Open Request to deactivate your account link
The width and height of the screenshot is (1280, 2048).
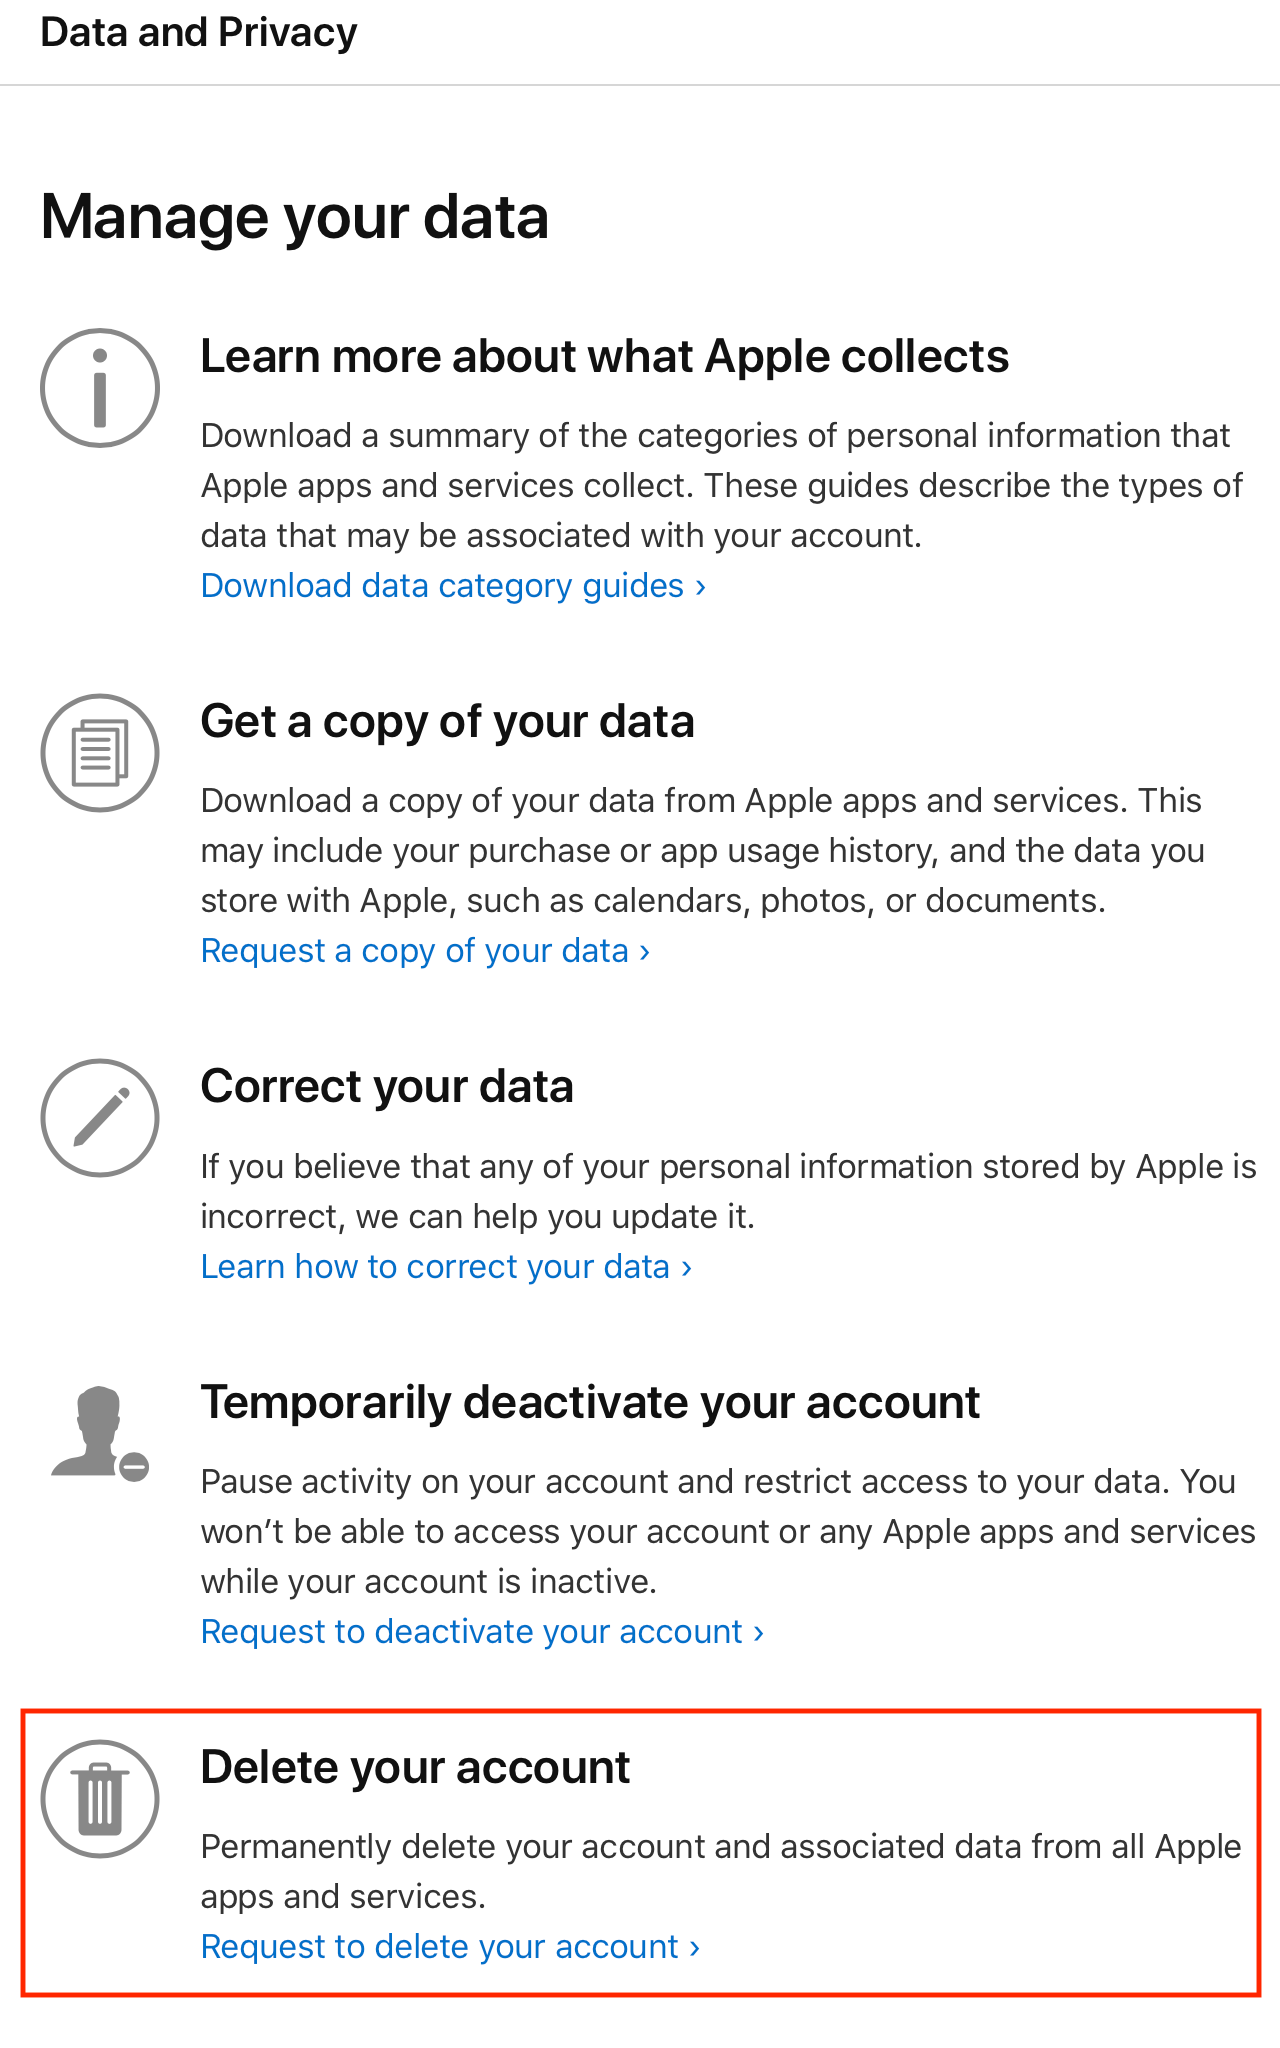click(482, 1632)
